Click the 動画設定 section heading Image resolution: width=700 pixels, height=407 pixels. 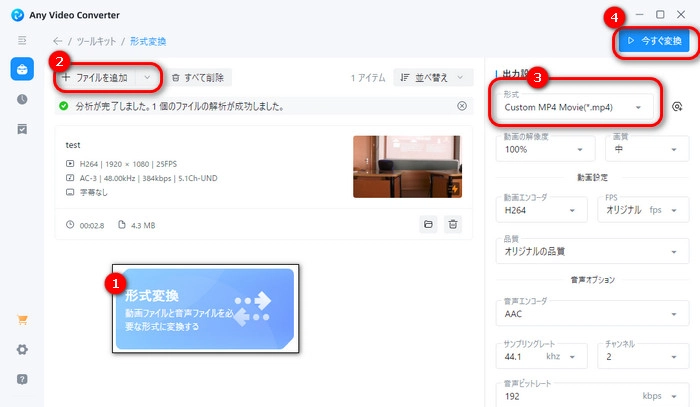[592, 178]
